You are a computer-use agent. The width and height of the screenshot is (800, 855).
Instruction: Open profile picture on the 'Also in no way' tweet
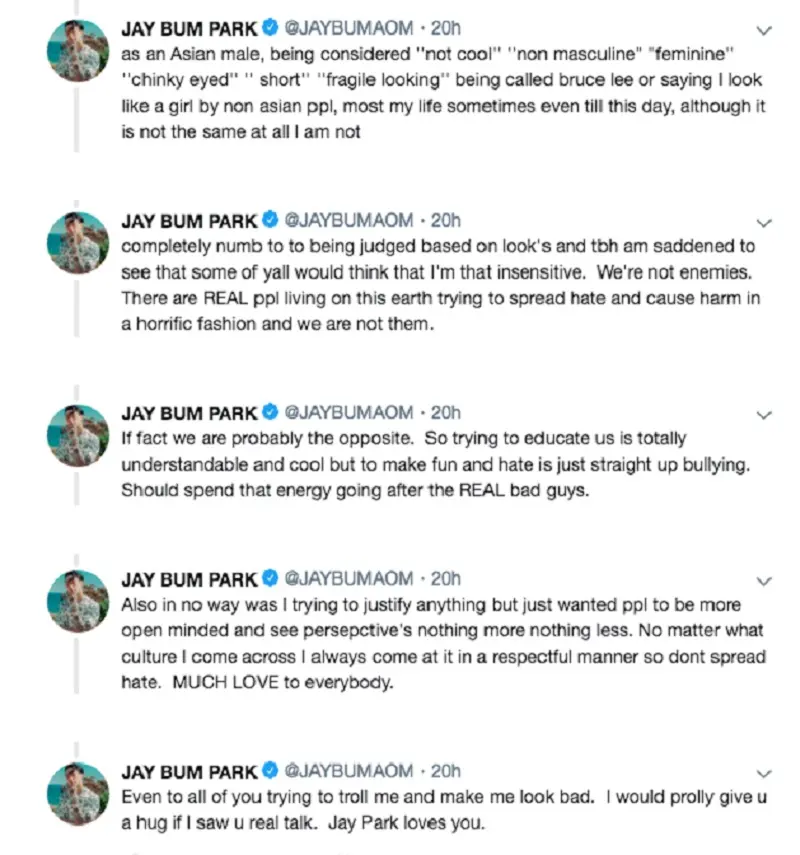click(x=79, y=601)
